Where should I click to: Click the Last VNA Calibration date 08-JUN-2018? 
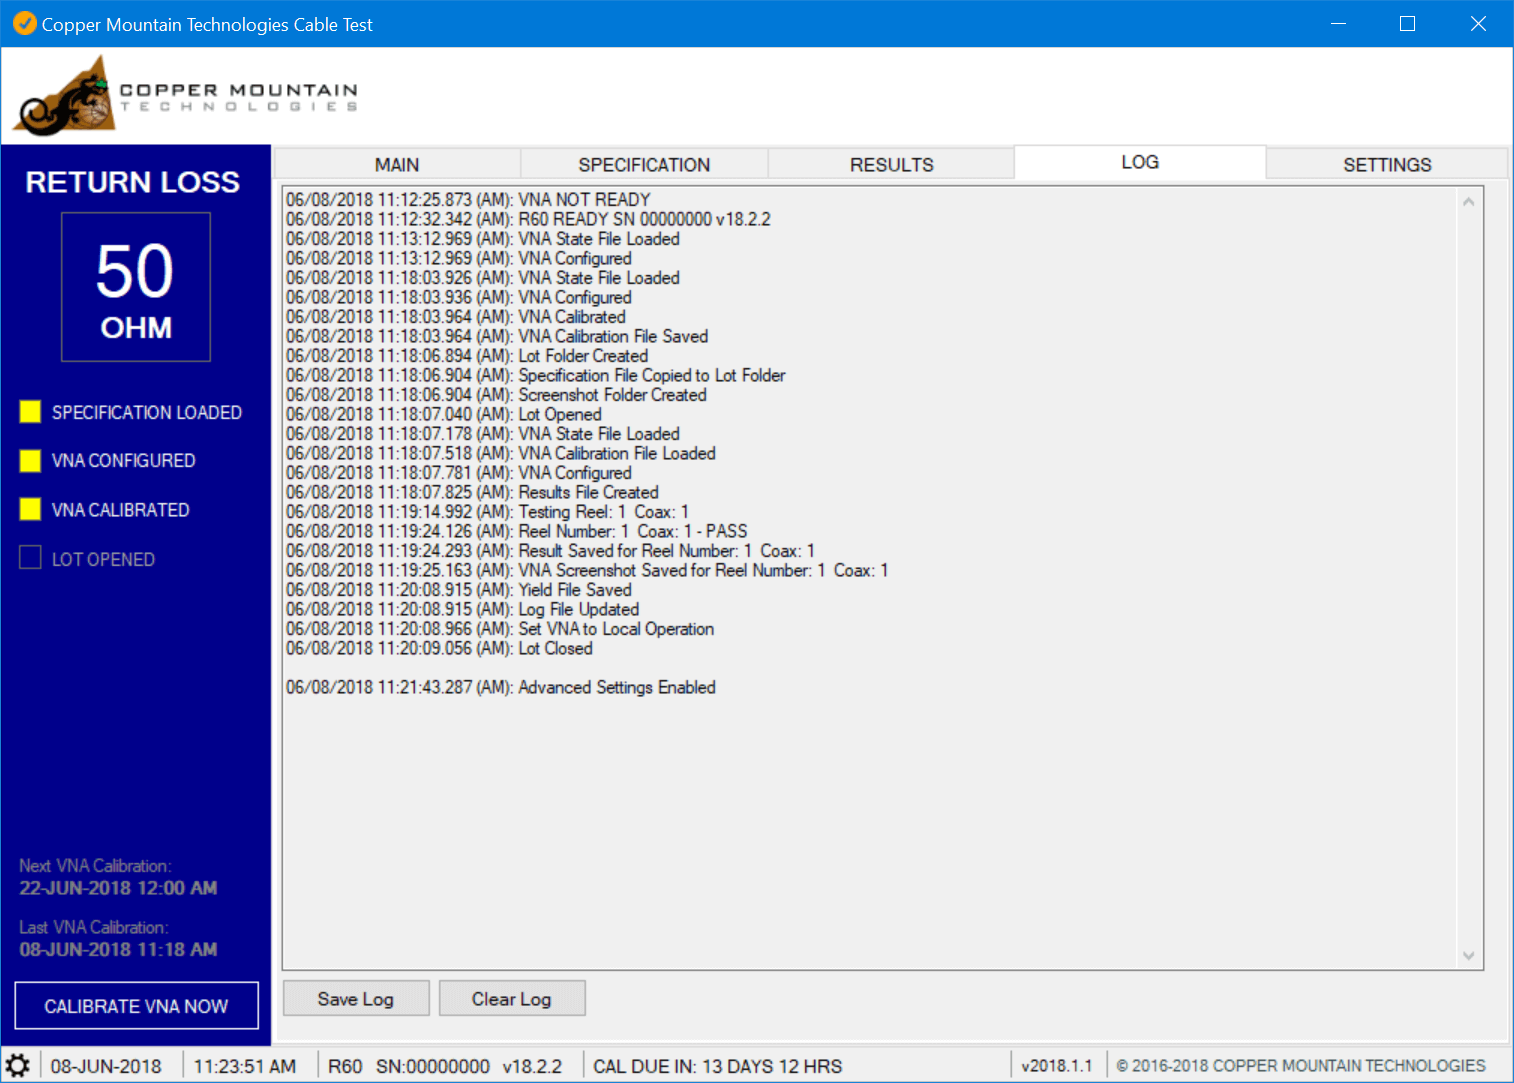pyautogui.click(x=118, y=949)
